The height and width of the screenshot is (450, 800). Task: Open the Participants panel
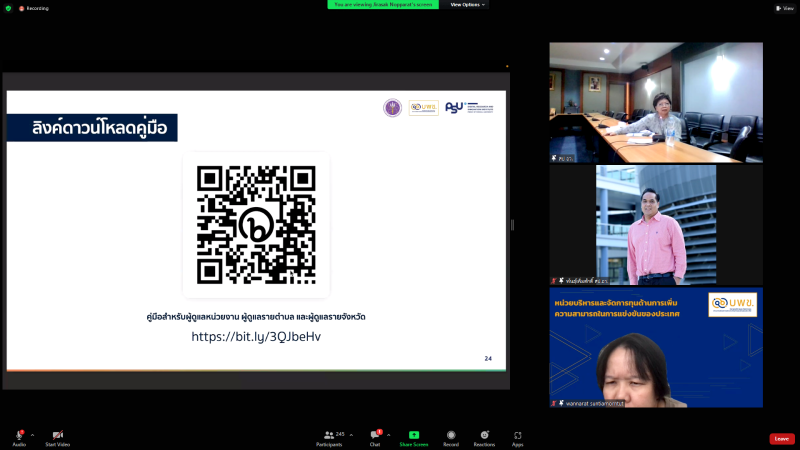329,437
